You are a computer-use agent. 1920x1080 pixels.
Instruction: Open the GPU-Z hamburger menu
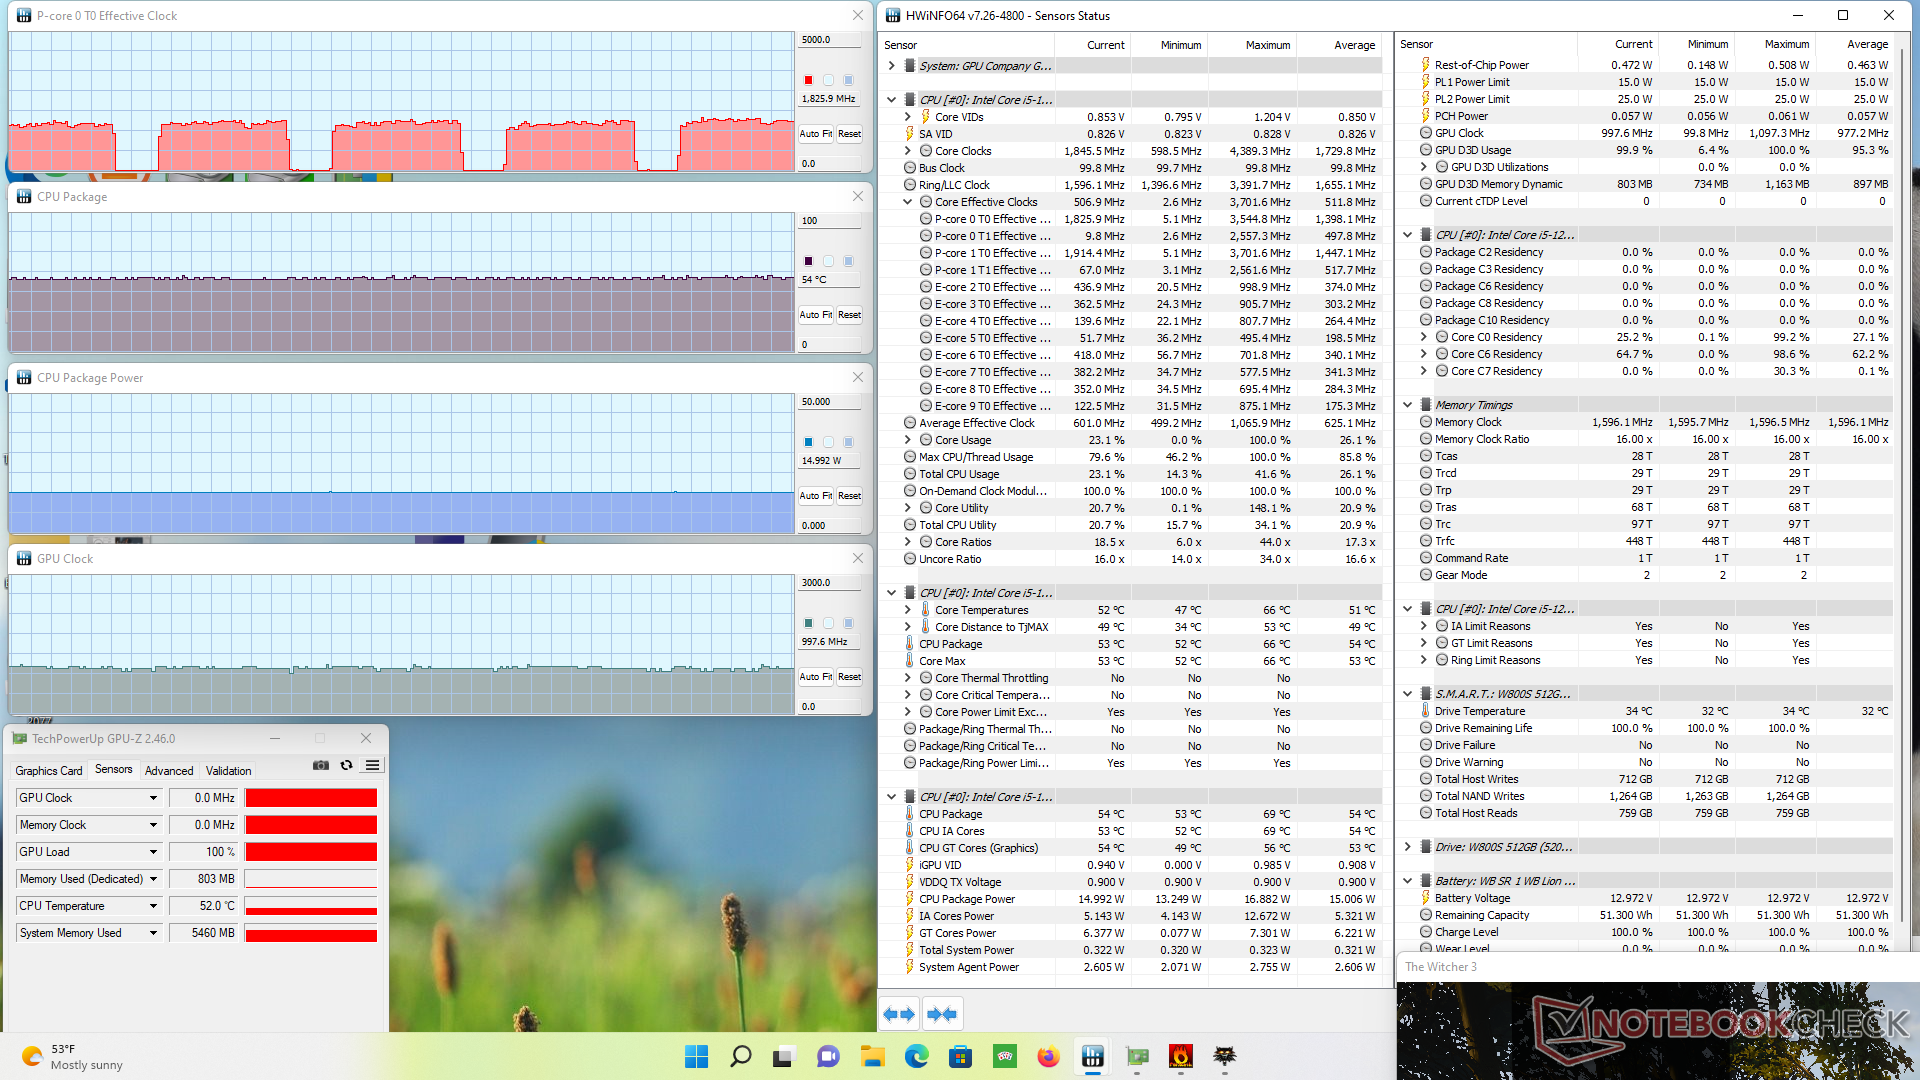point(372,765)
